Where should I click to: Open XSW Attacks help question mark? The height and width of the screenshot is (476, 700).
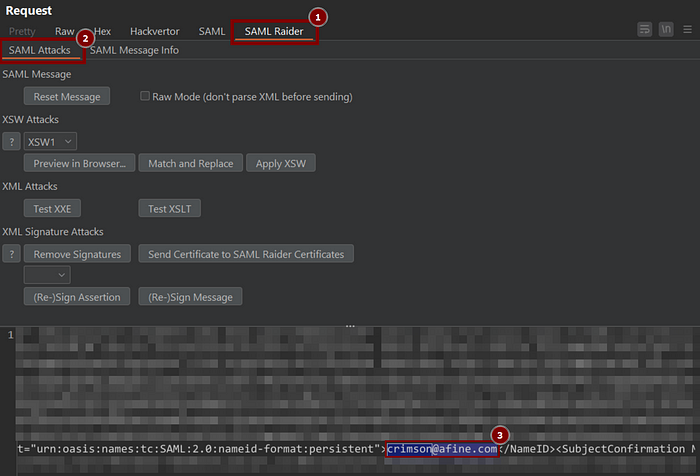(x=12, y=142)
